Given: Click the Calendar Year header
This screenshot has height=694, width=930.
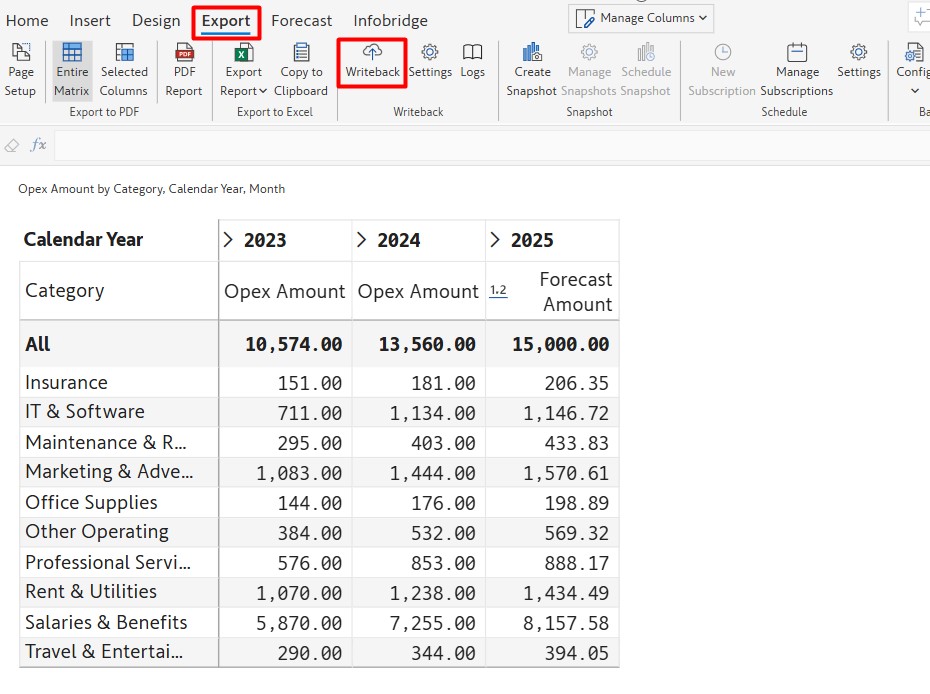Looking at the screenshot, I should 83,240.
